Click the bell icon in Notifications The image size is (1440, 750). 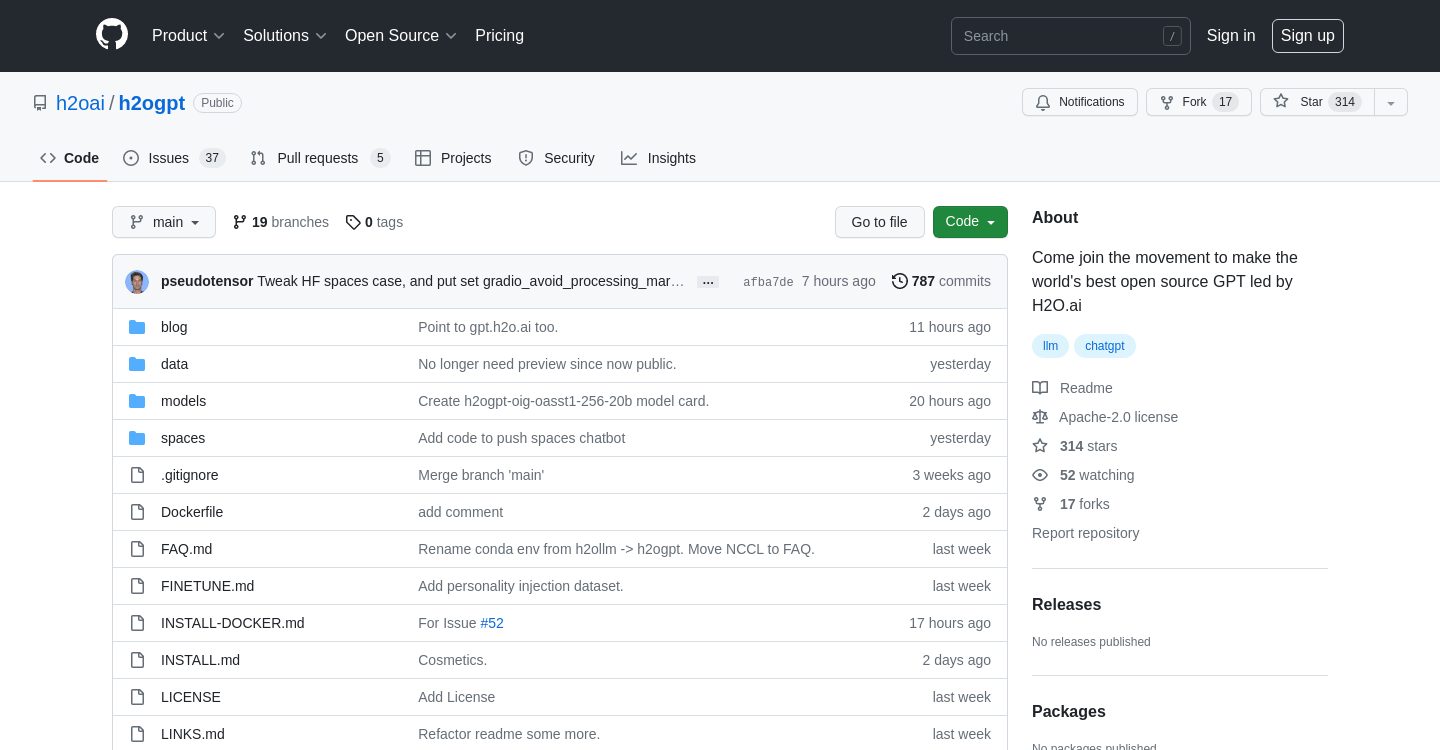pyautogui.click(x=1043, y=102)
